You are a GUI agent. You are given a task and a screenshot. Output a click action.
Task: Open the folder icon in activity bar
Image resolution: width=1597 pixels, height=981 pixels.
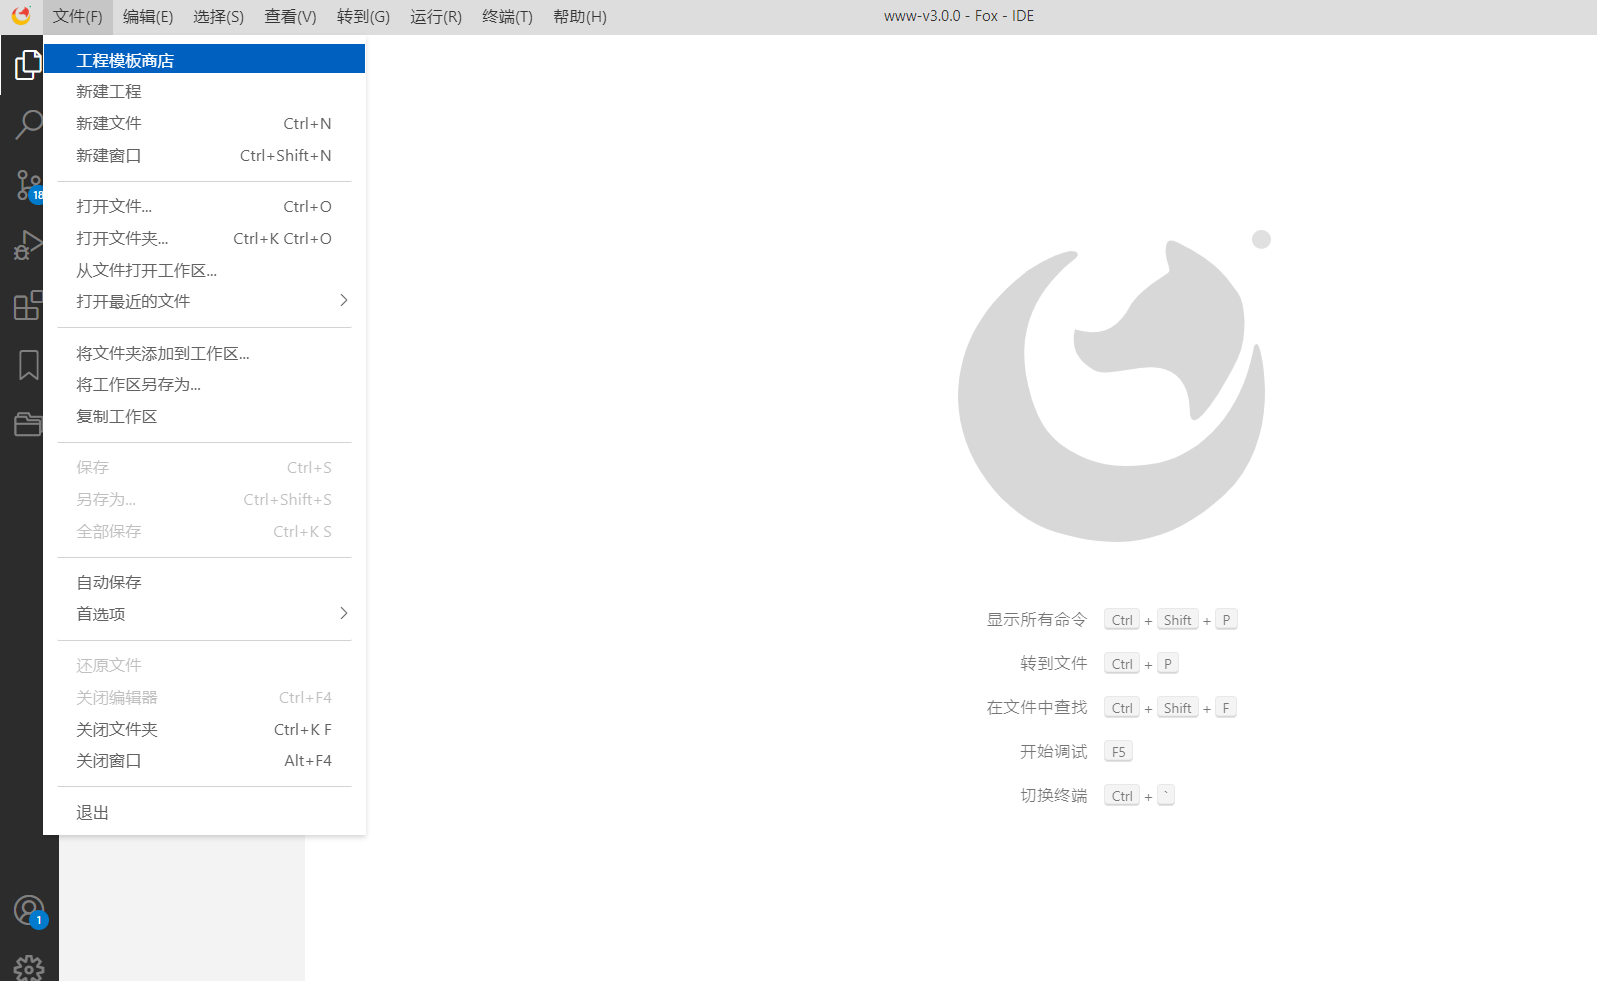[28, 424]
